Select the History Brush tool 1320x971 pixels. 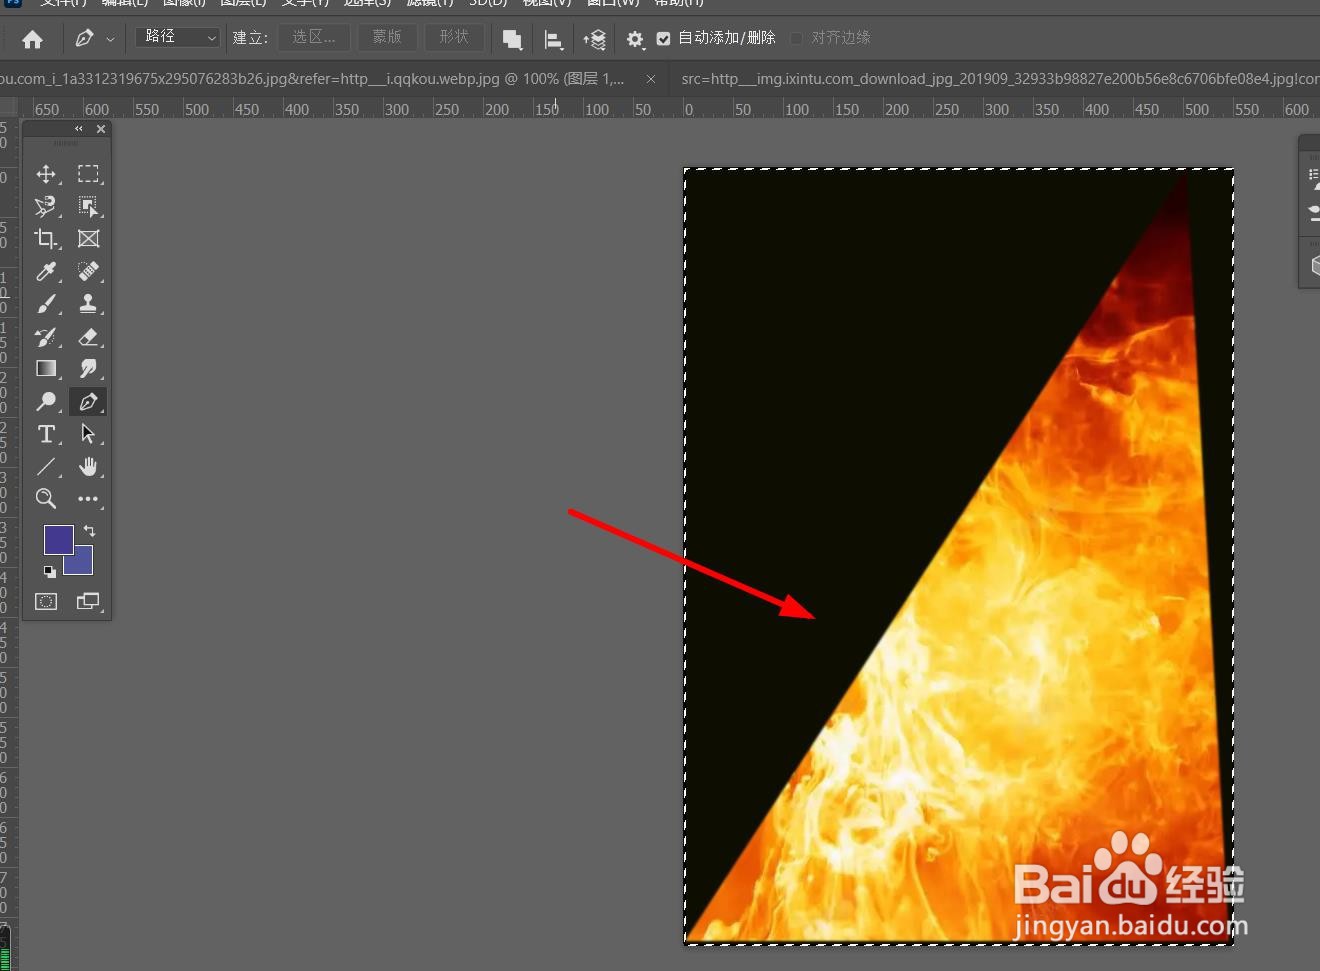[46, 337]
